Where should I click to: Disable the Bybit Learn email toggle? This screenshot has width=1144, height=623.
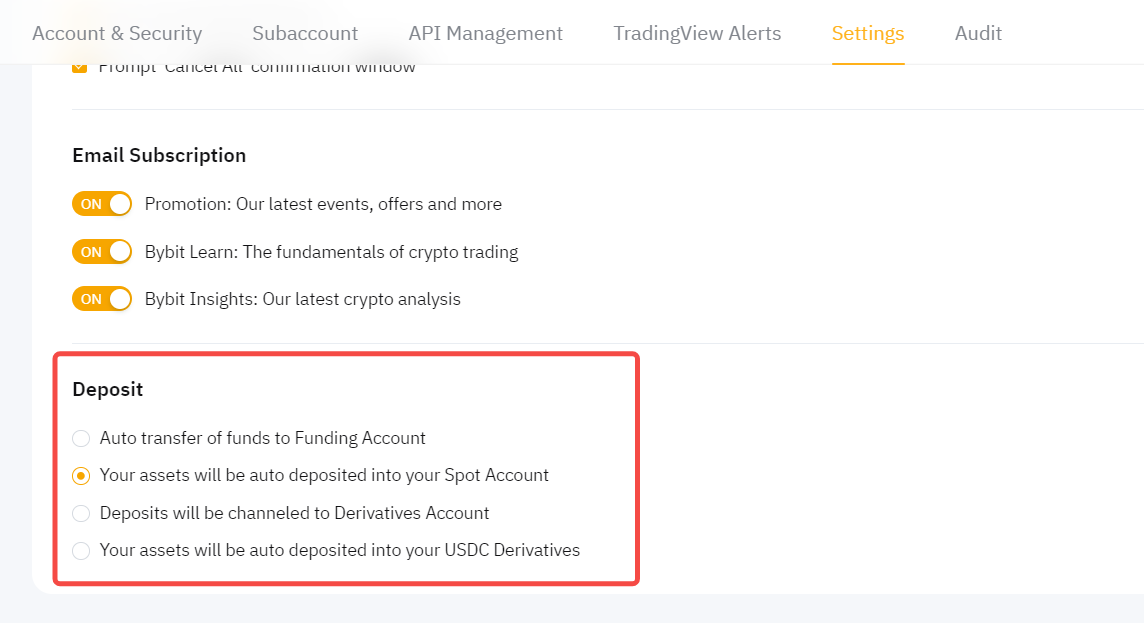click(x=102, y=252)
